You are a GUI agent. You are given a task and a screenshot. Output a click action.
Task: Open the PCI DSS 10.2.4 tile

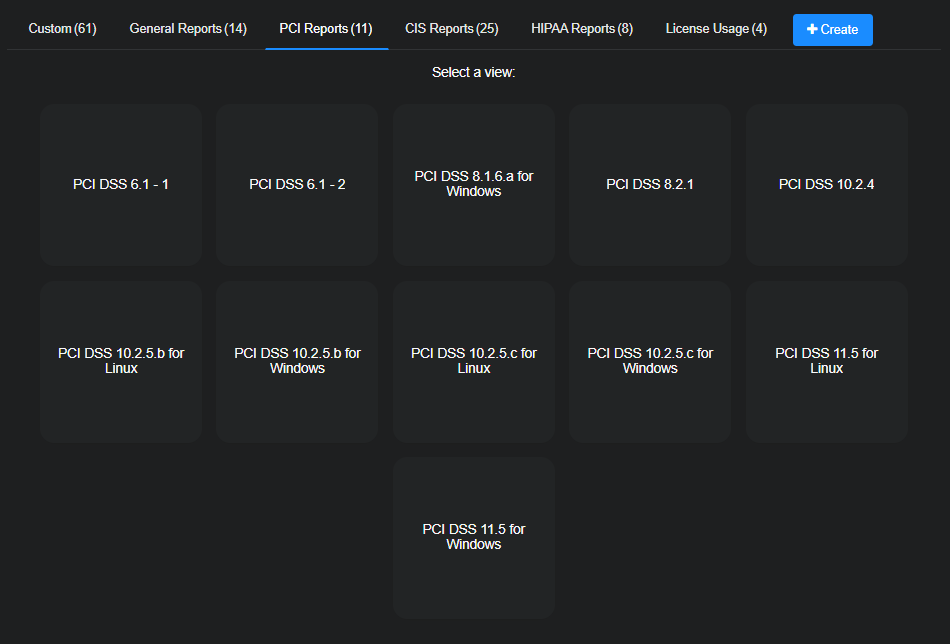coord(827,185)
